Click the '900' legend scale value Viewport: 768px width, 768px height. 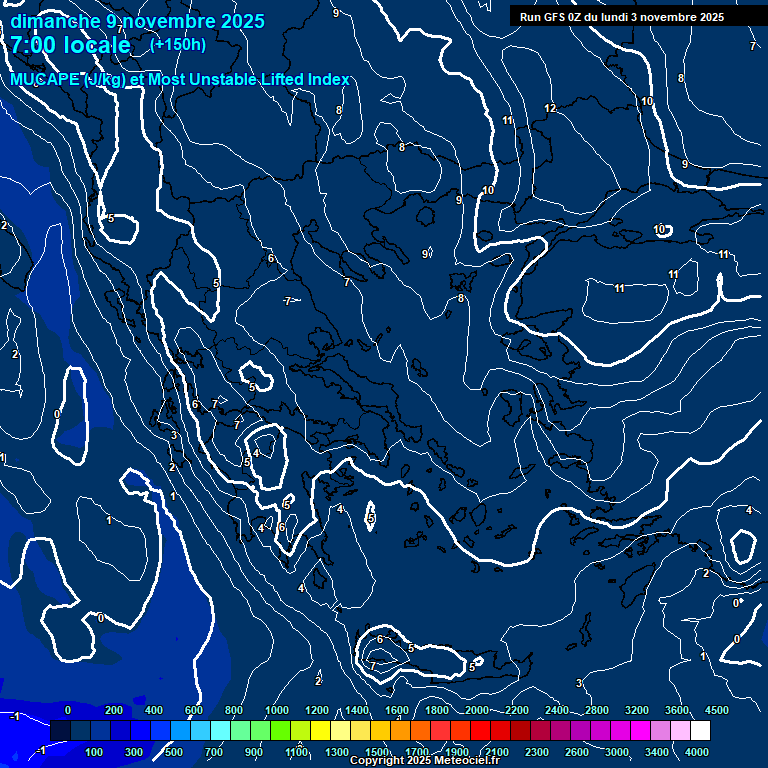pyautogui.click(x=253, y=752)
